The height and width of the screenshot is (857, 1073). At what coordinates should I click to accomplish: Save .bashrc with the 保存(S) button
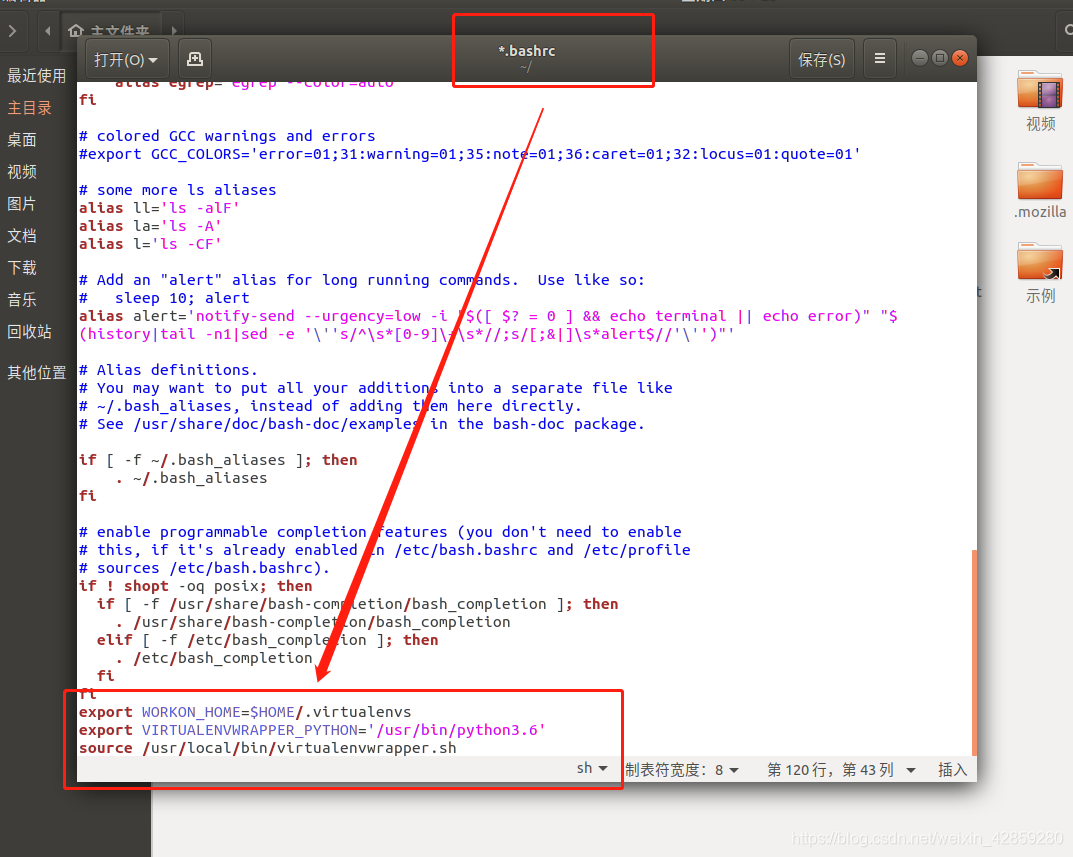(821, 59)
